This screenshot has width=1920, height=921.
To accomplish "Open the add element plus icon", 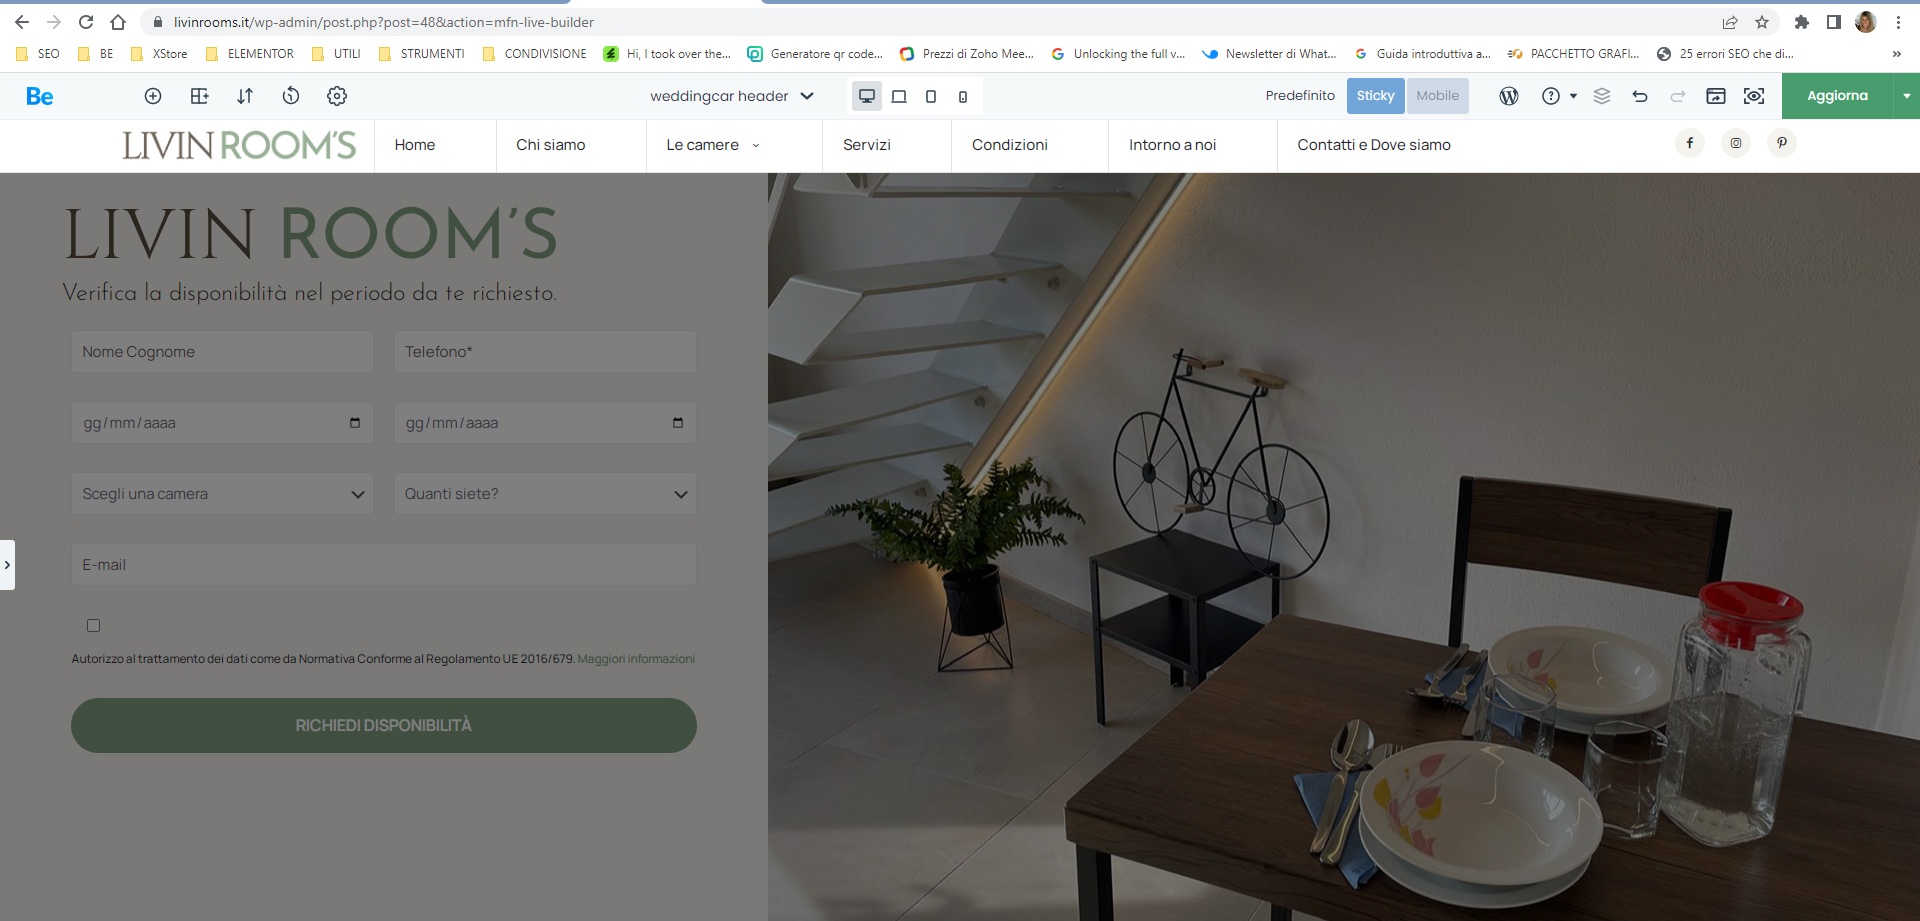I will point(153,96).
